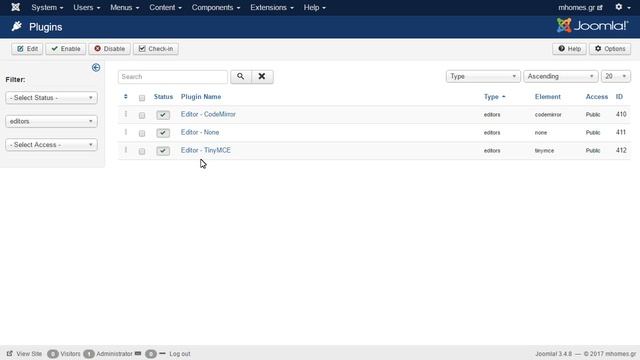This screenshot has height=360, width=640.
Task: Open the gear user settings dropdown
Action: click(x=622, y=7)
